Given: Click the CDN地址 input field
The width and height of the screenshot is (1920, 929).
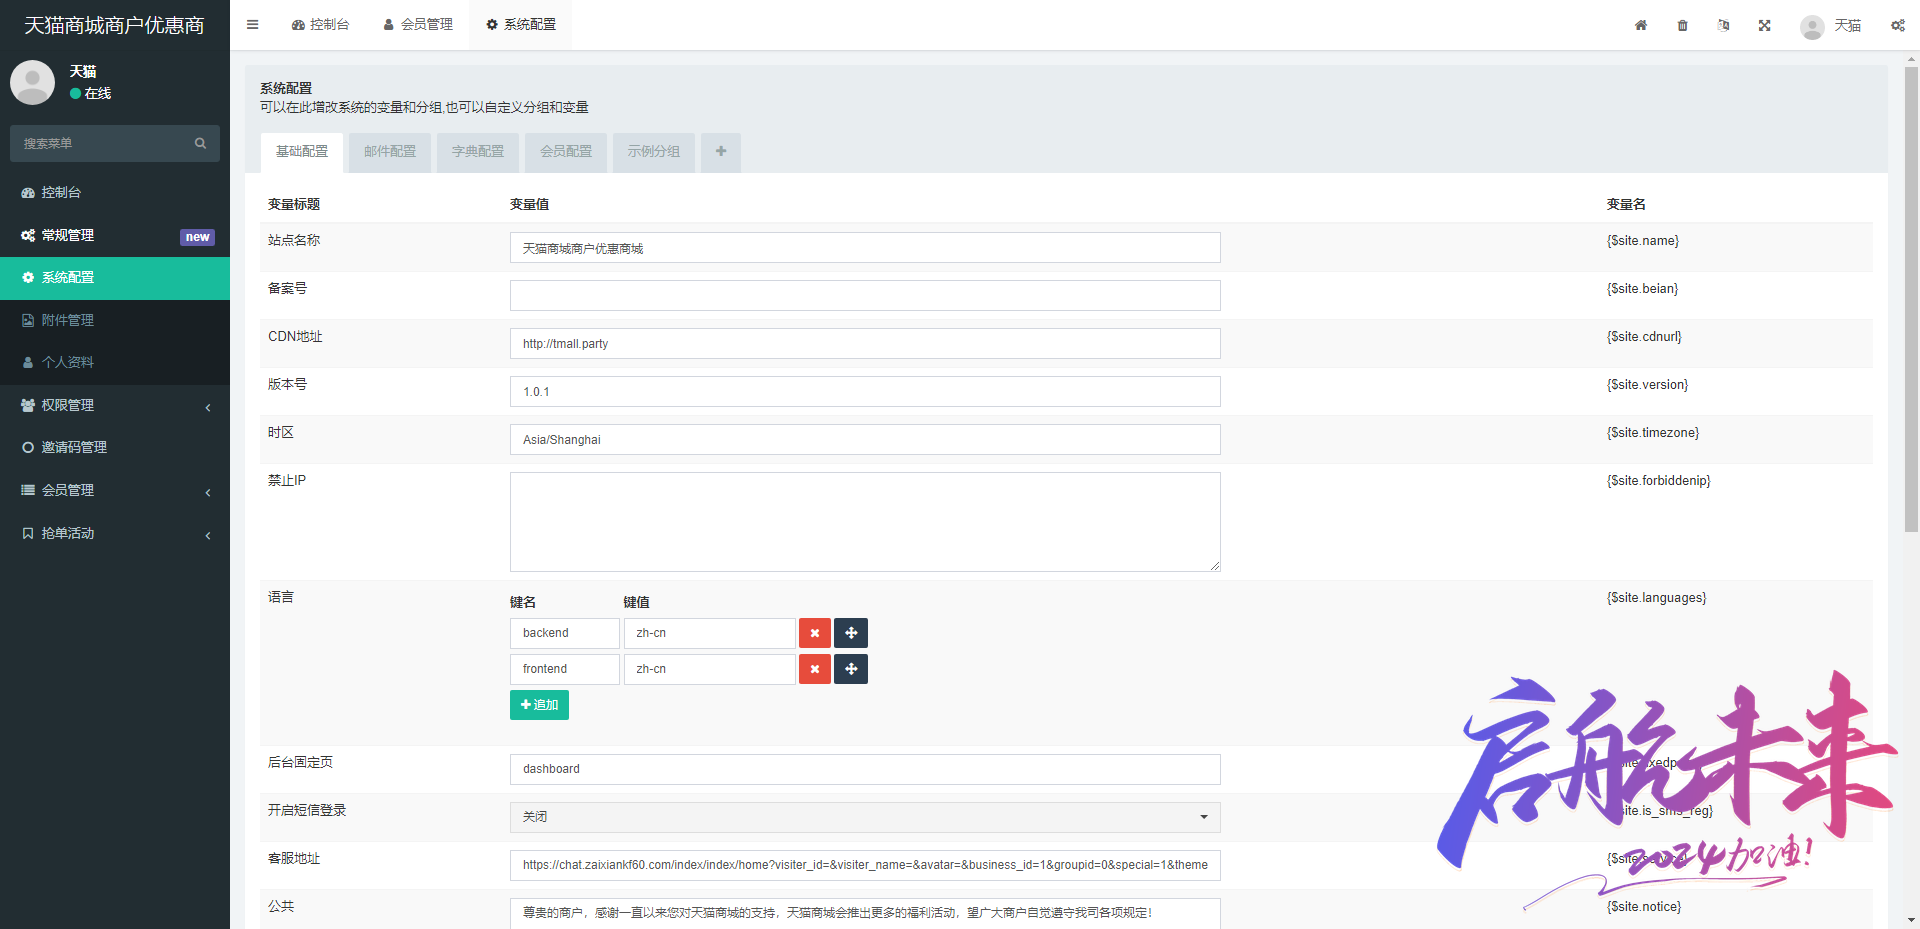Looking at the screenshot, I should (865, 344).
